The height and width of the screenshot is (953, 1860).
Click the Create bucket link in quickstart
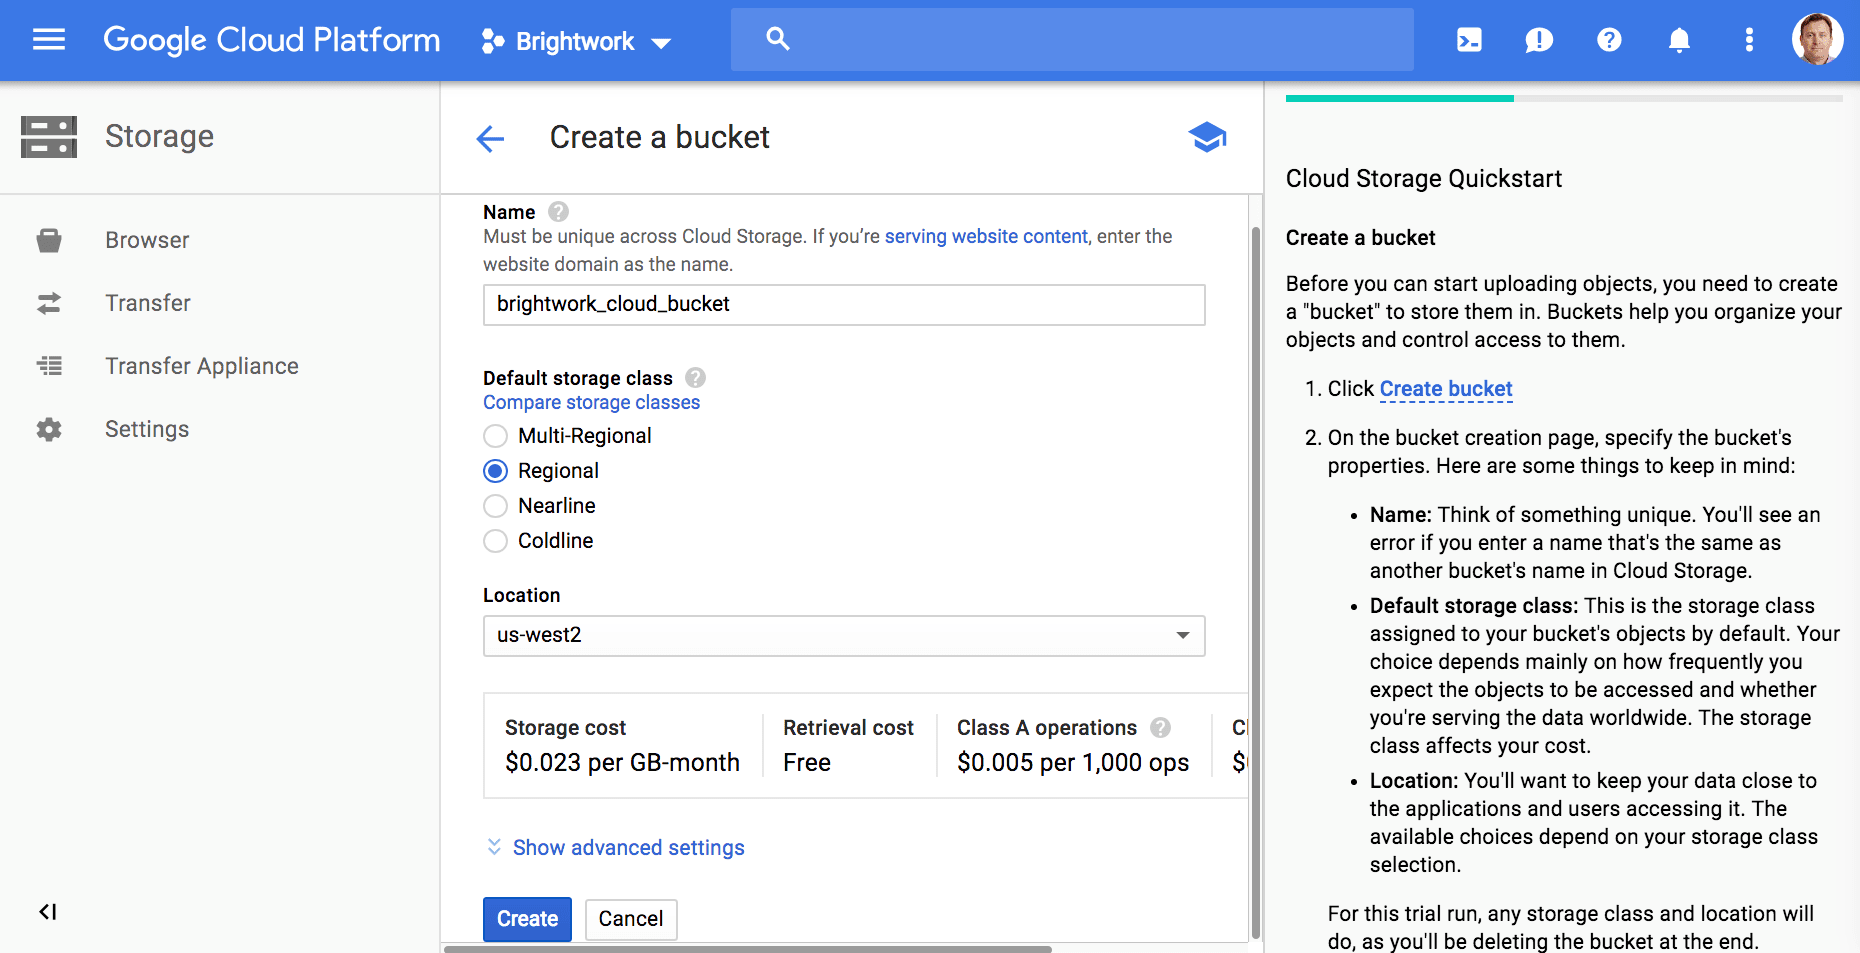pos(1446,389)
